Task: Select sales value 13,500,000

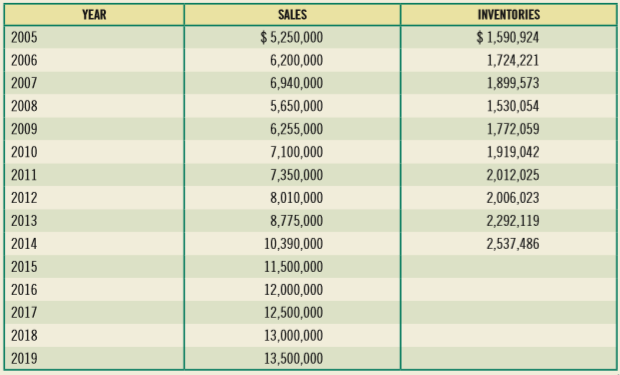Action: click(x=293, y=359)
